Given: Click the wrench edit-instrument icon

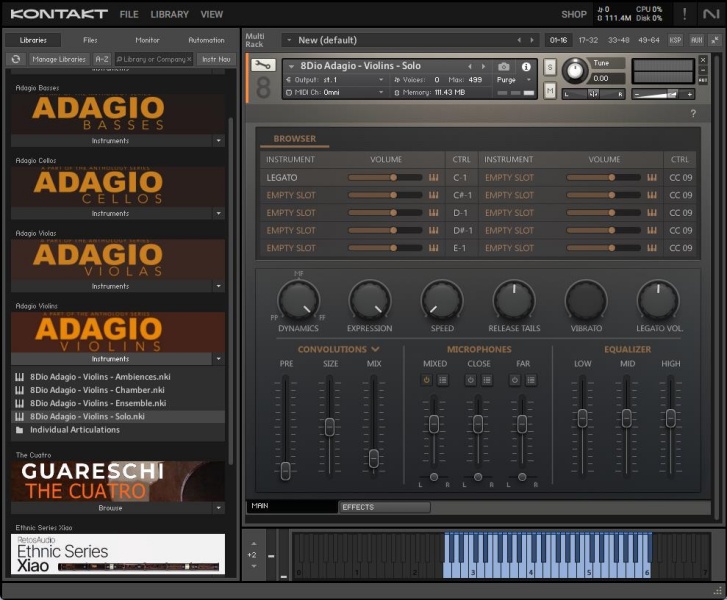Looking at the screenshot, I should coord(263,66).
